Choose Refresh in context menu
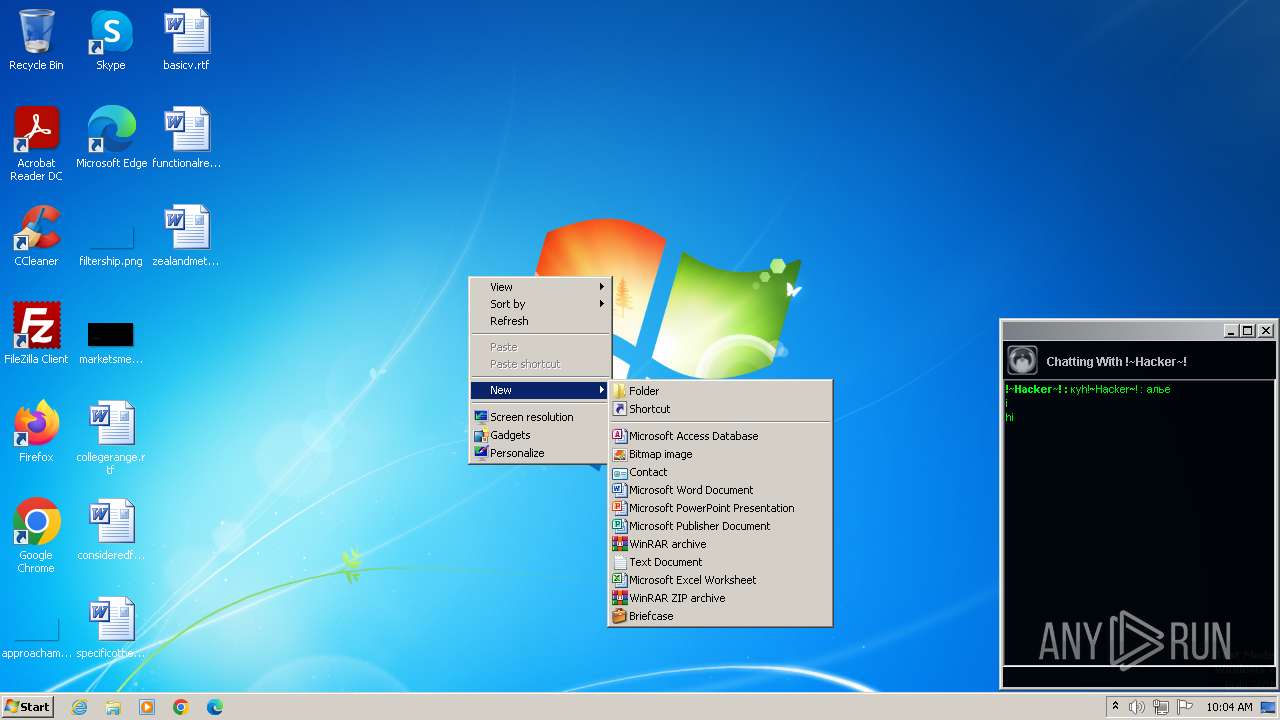 (540, 321)
